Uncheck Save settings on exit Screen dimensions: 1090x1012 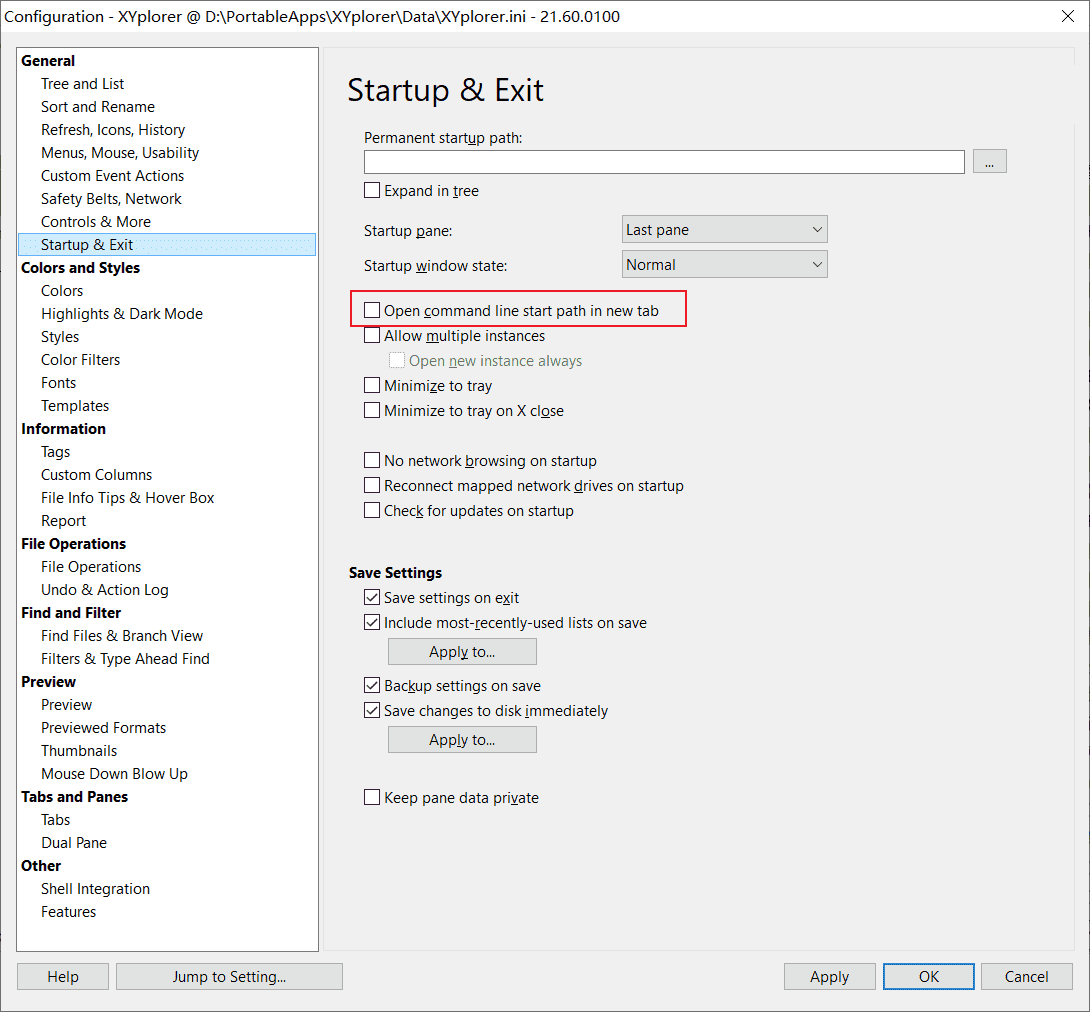tap(372, 598)
